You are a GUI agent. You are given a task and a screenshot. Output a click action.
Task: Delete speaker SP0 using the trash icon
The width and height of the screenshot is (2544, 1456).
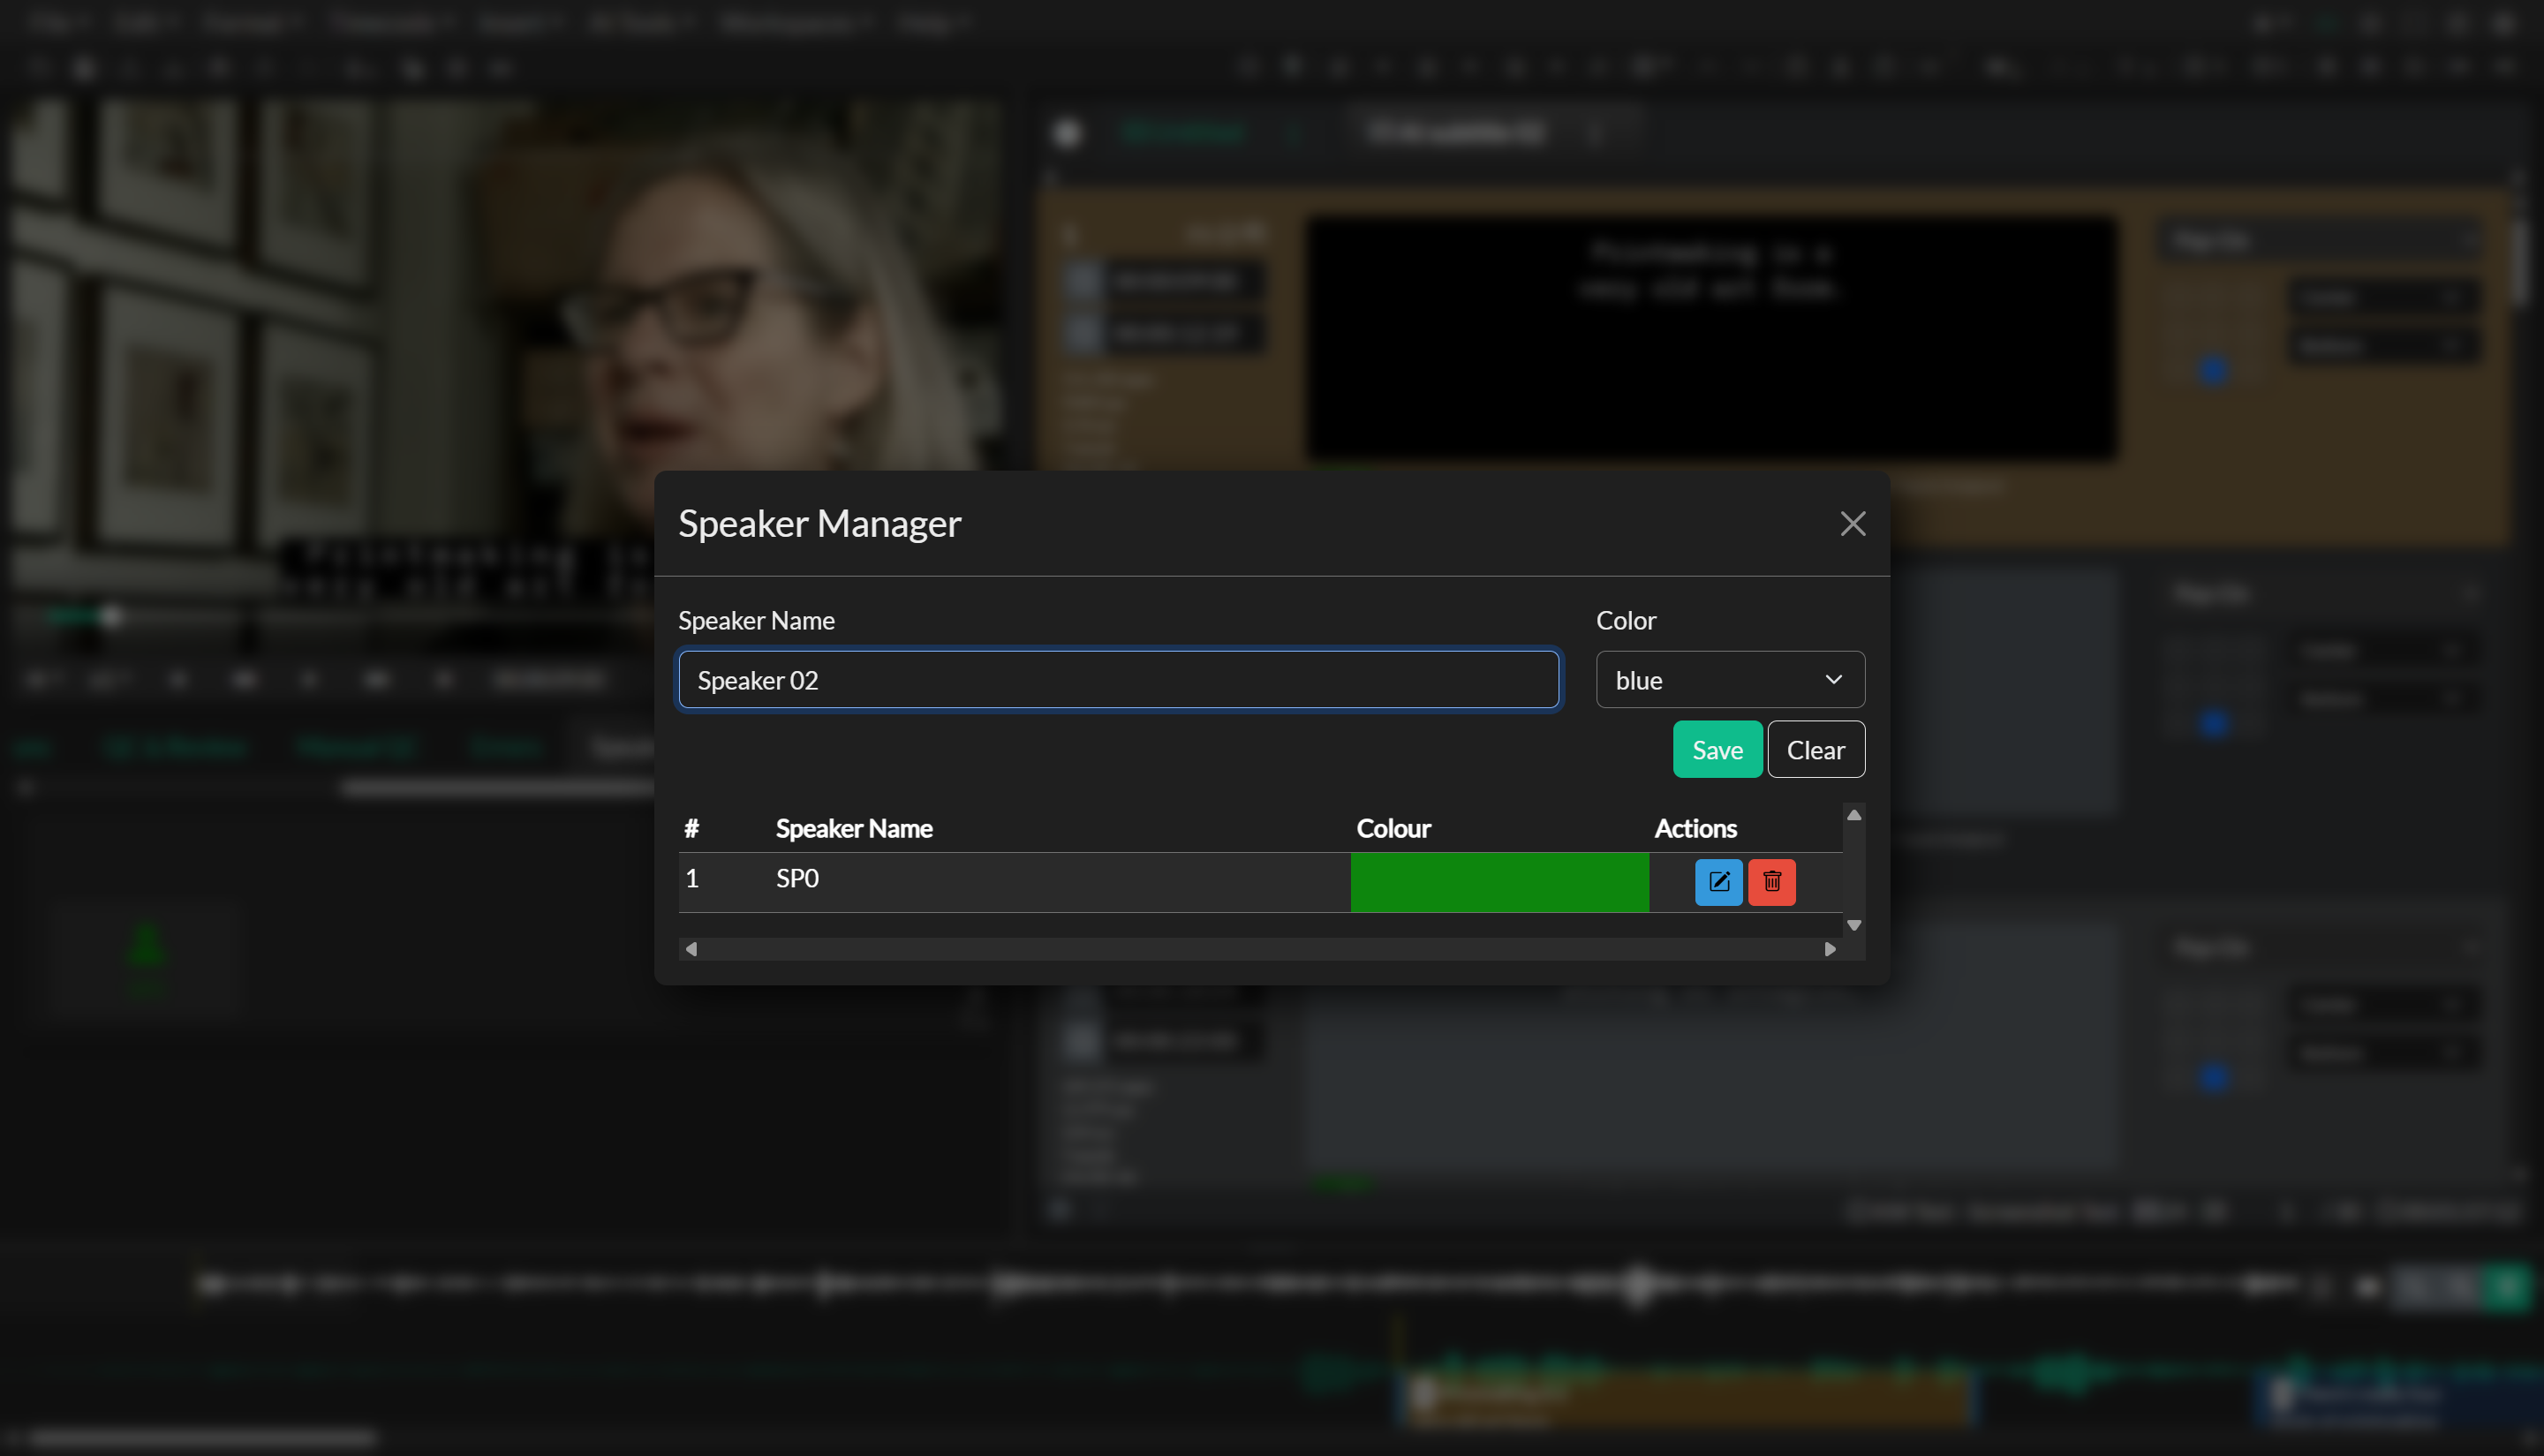(x=1771, y=882)
